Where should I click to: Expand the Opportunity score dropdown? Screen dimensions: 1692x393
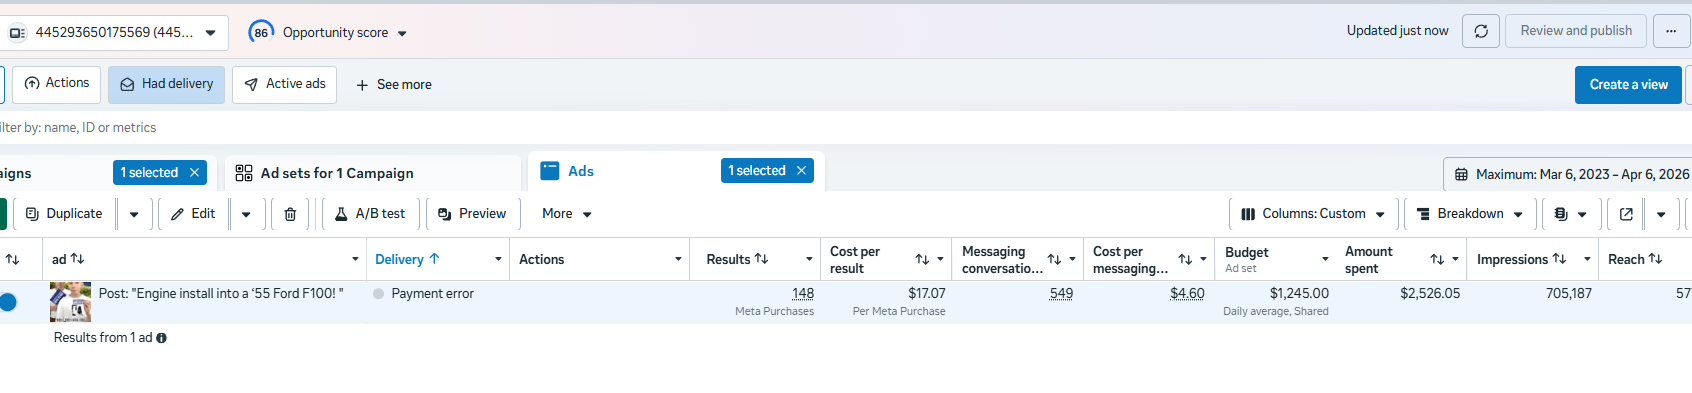(x=328, y=32)
